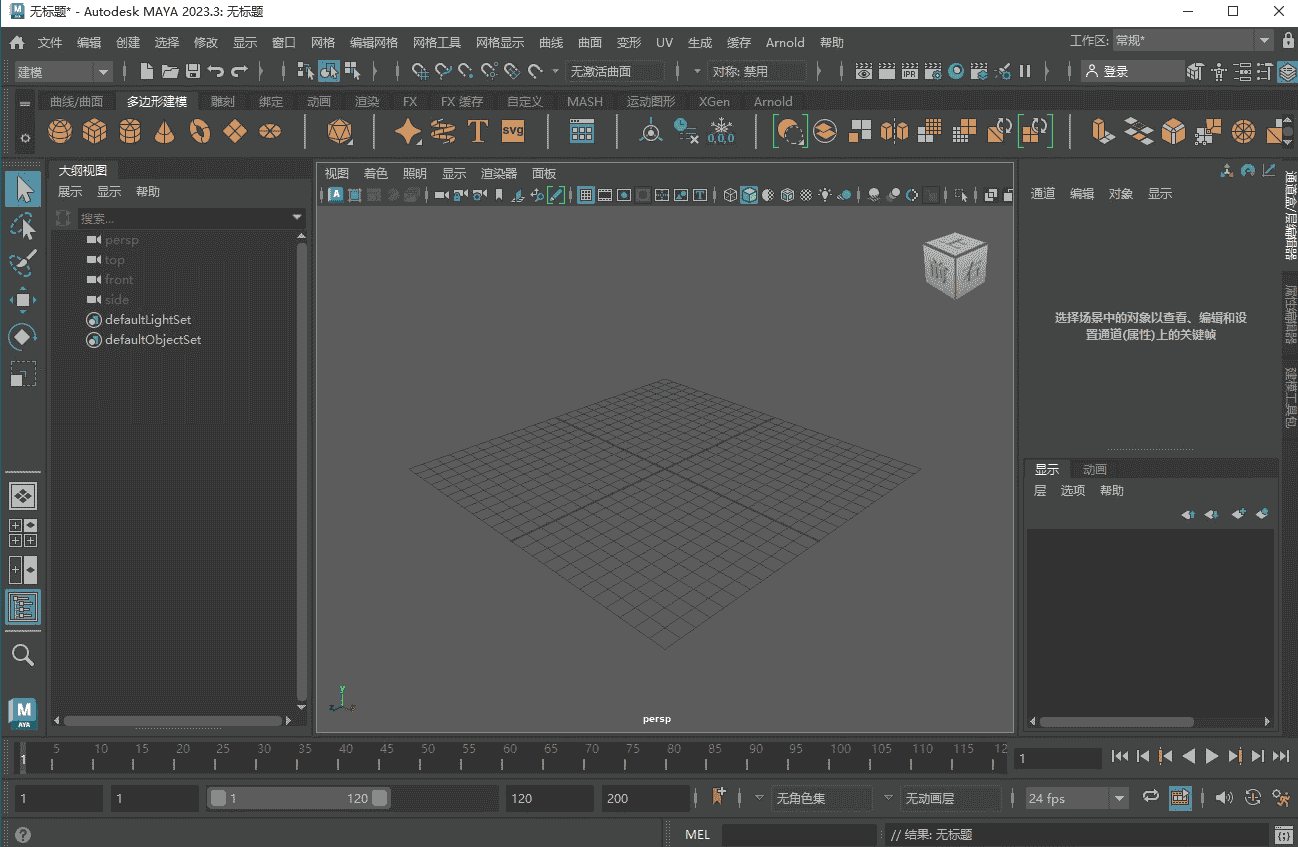1298x847 pixels.
Task: Switch to the 动画 layer editor tab
Action: click(1095, 469)
